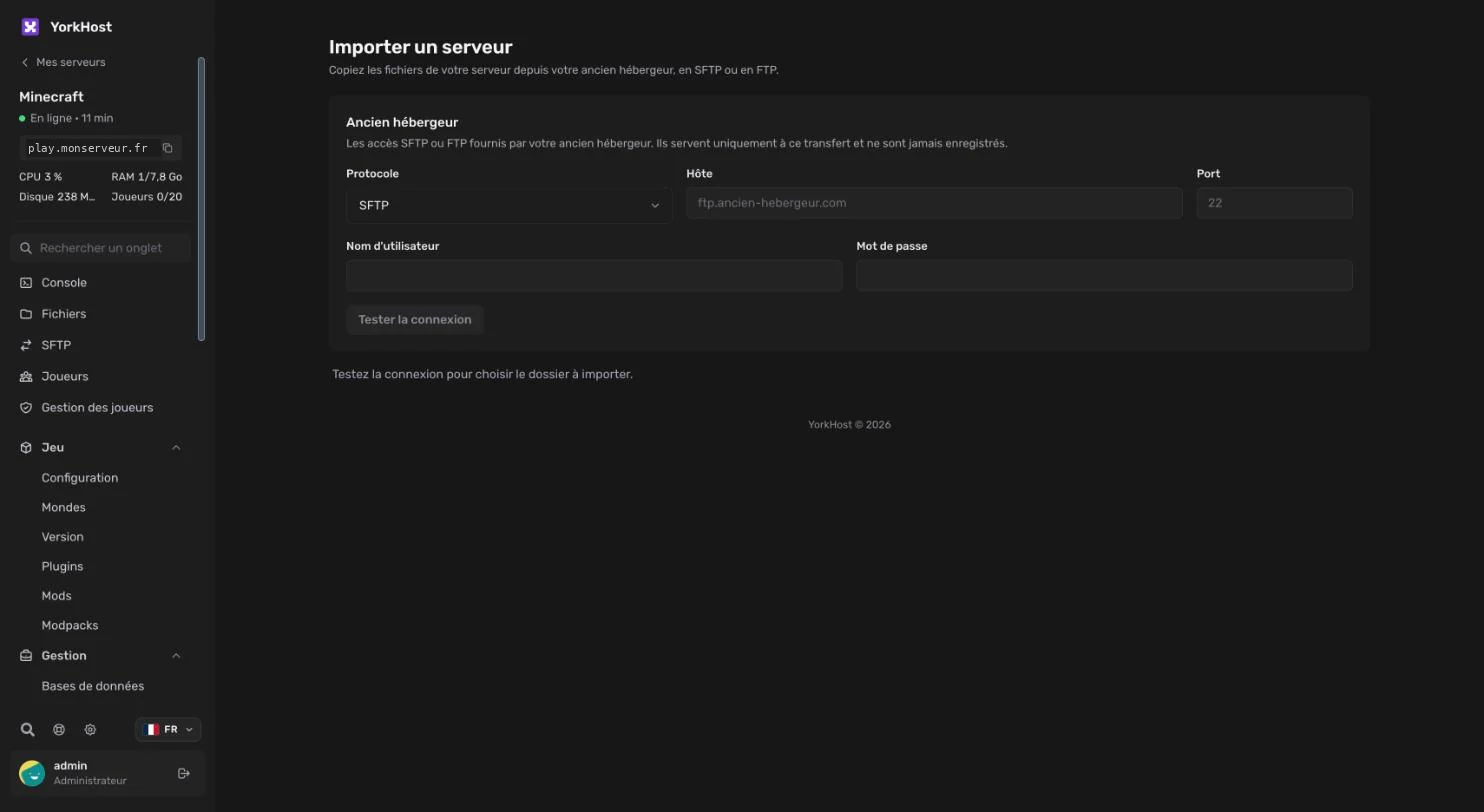Screen dimensions: 1484x812
Task: Open the Console tab
Action: [100, 283]
